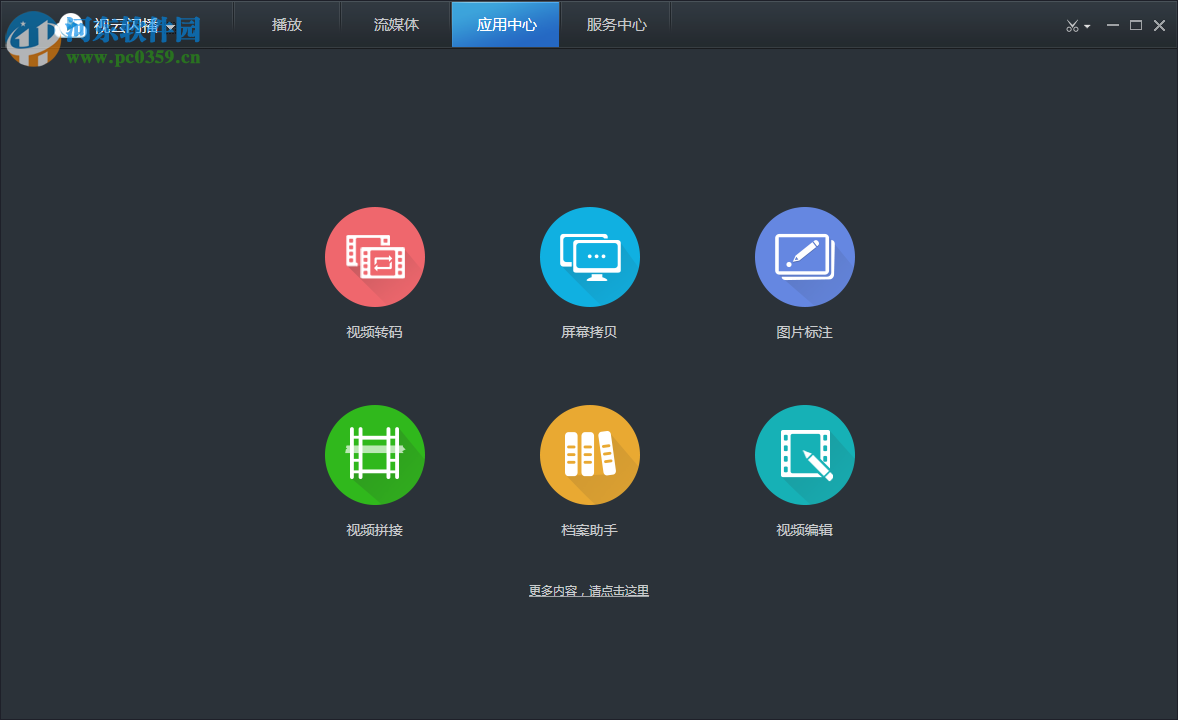This screenshot has width=1178, height=720.
Task: Start the 视频拼接 video splicing tool
Action: [x=375, y=454]
